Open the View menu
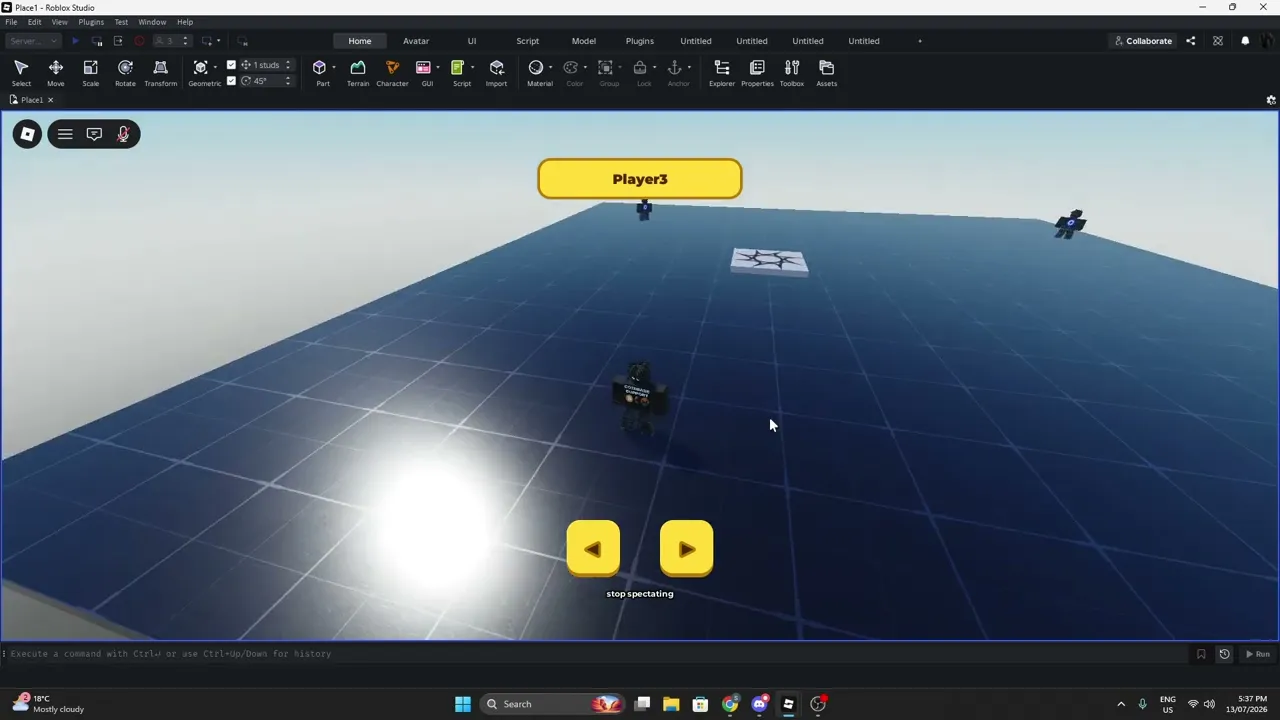The width and height of the screenshot is (1280, 720). [x=60, y=22]
